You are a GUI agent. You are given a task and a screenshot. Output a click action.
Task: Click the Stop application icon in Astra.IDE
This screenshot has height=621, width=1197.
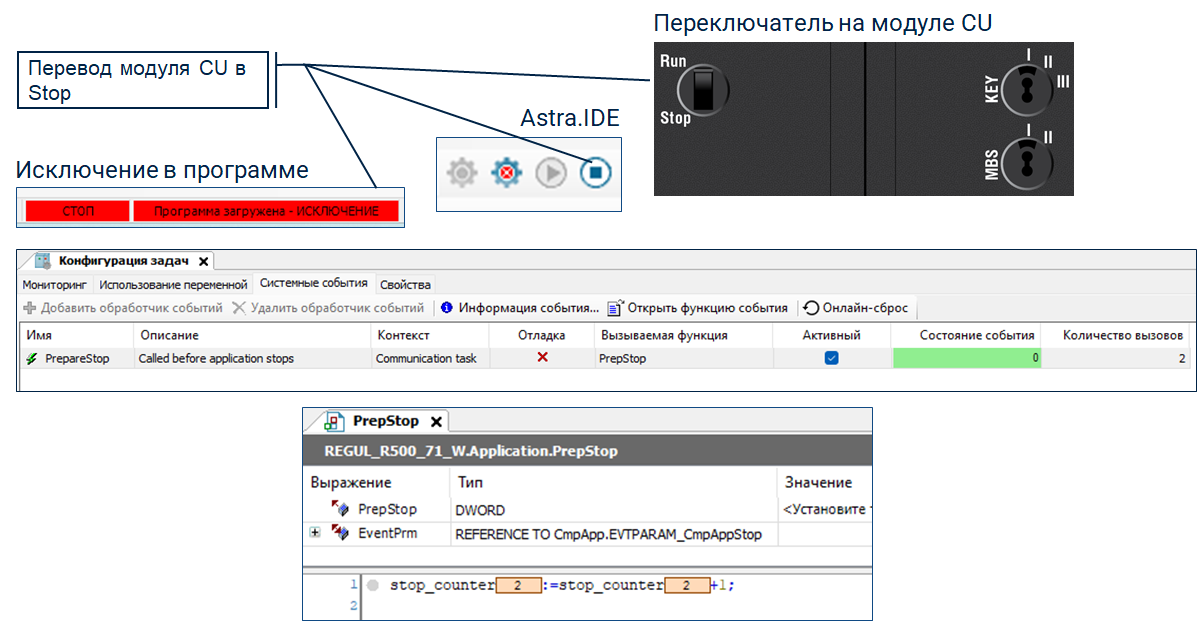(x=595, y=173)
